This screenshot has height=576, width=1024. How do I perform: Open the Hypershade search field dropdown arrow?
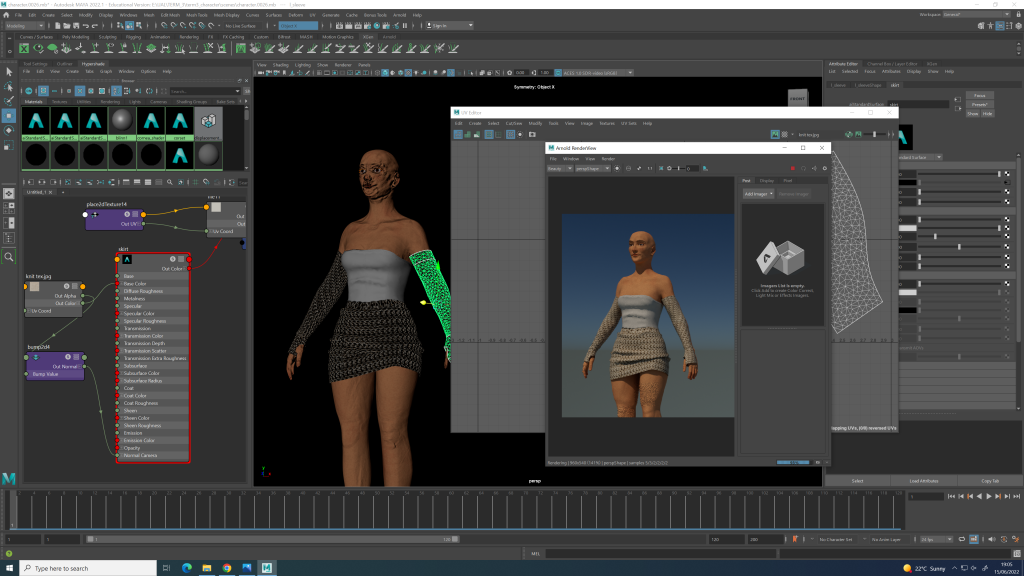click(x=237, y=91)
